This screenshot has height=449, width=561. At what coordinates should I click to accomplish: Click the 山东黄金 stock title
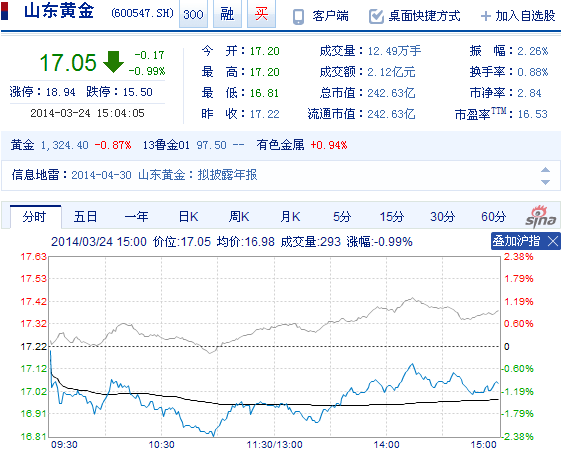pyautogui.click(x=59, y=11)
